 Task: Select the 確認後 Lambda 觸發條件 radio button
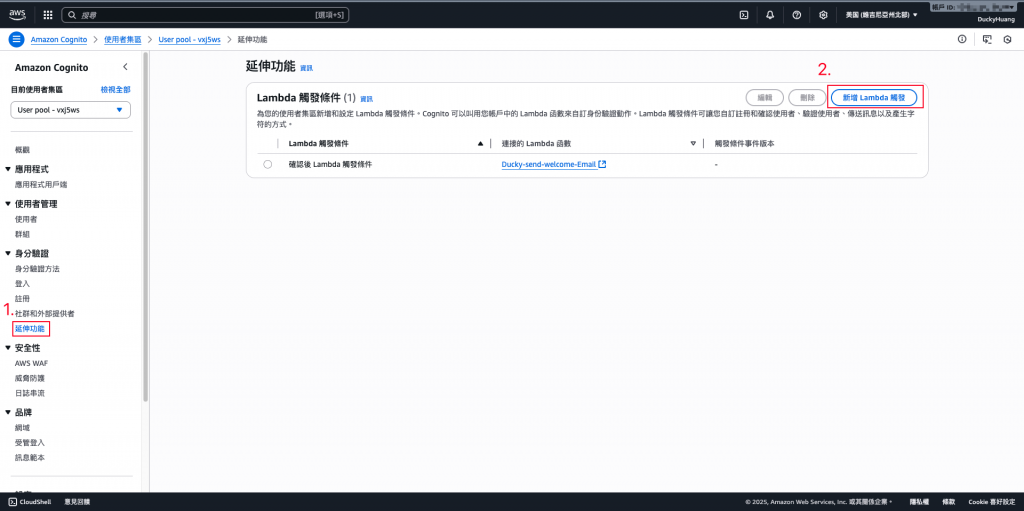267,165
